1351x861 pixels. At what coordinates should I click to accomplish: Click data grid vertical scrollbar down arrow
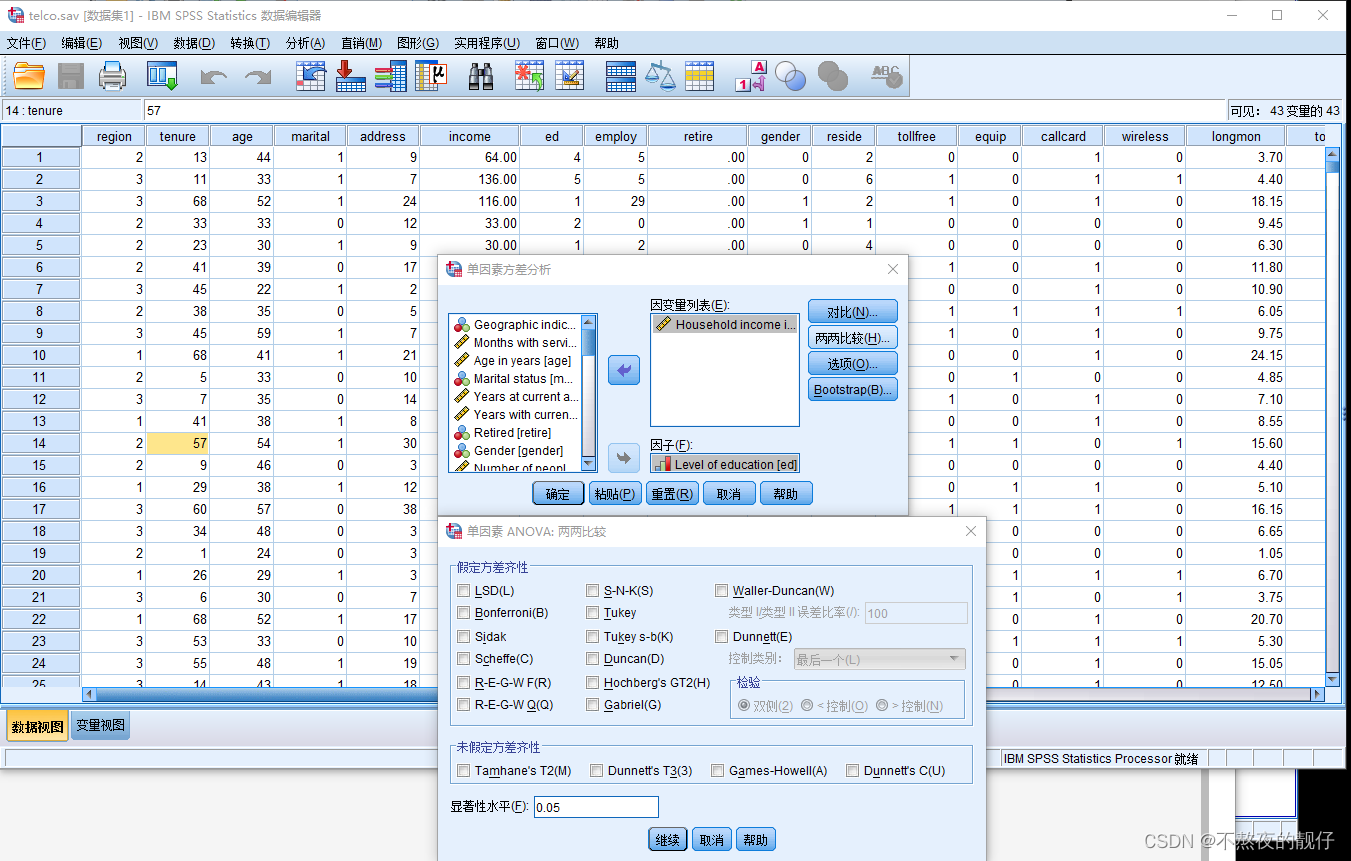coord(1332,679)
